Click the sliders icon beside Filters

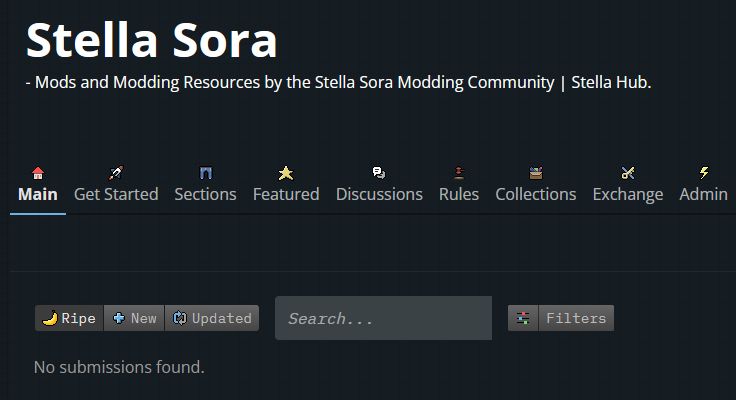click(x=523, y=318)
